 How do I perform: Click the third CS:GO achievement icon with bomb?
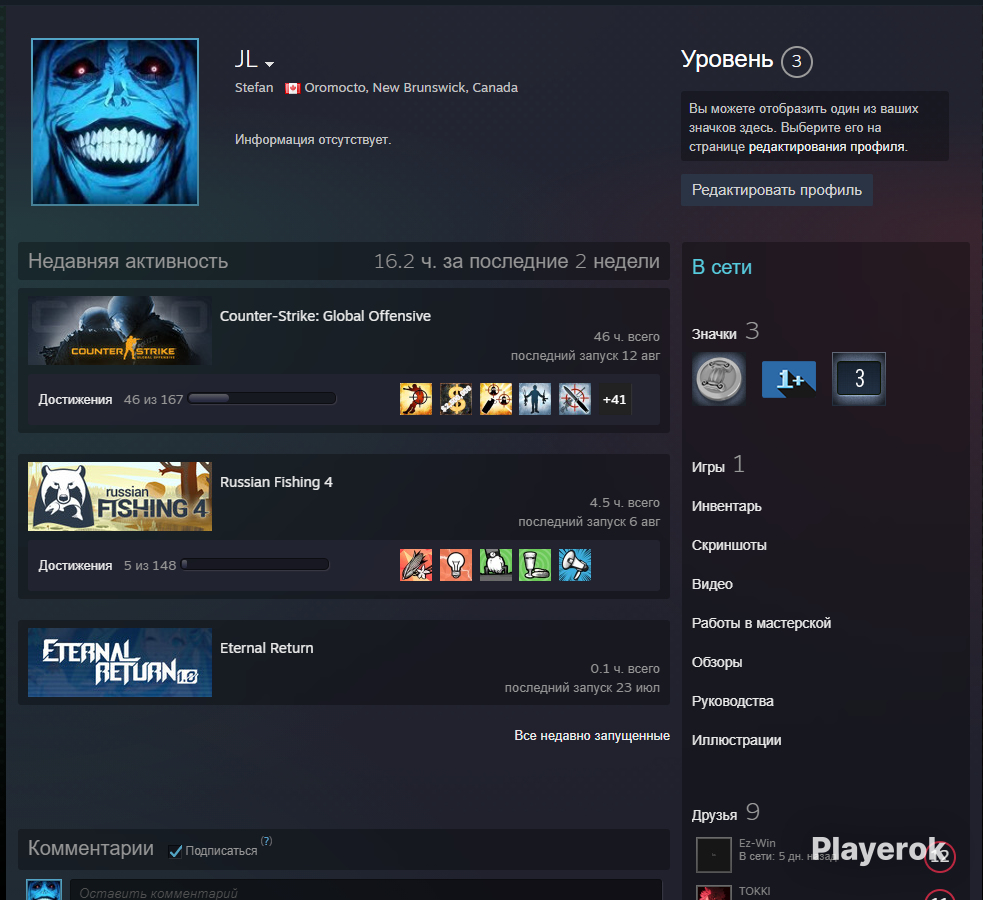click(x=496, y=399)
